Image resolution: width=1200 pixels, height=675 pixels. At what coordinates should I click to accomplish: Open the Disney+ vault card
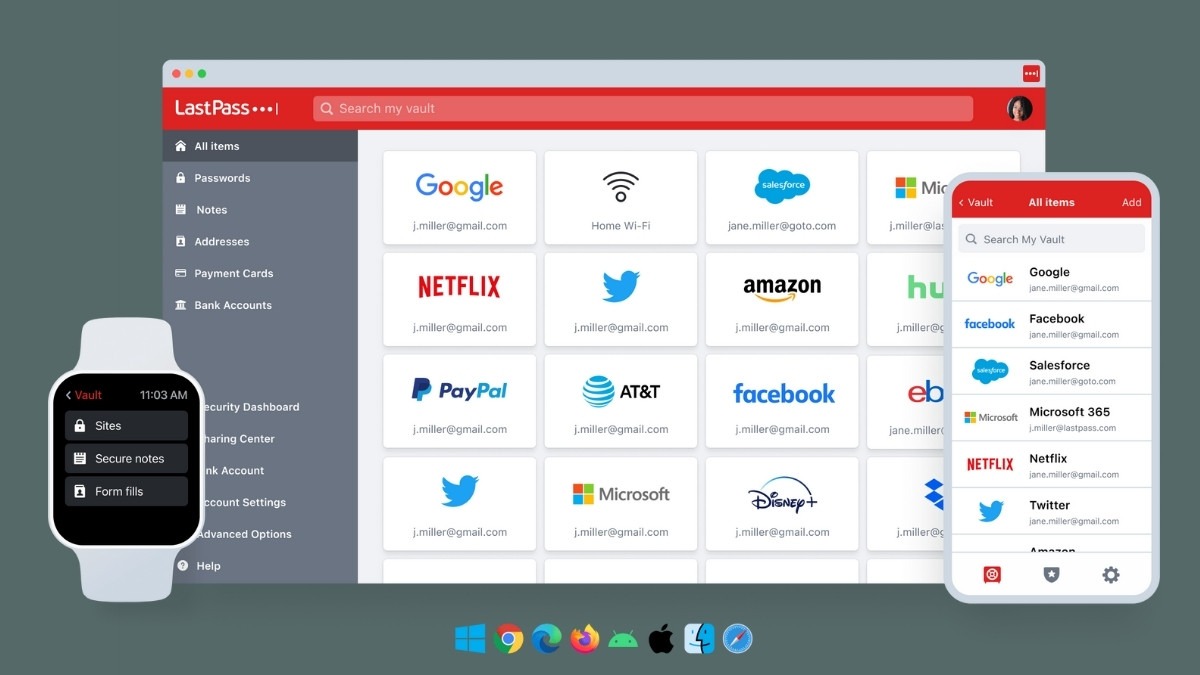782,503
